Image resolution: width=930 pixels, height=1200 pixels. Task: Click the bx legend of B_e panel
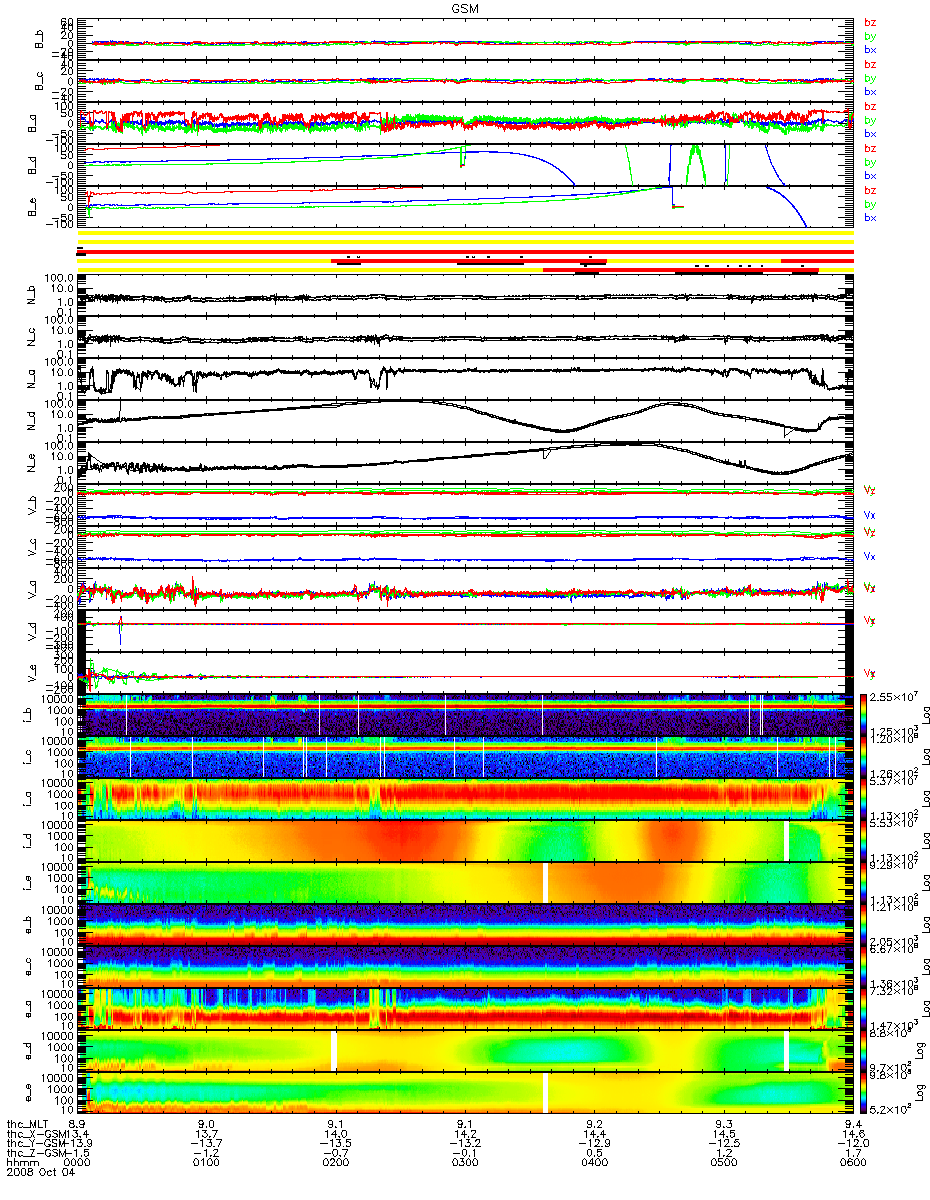coord(870,218)
